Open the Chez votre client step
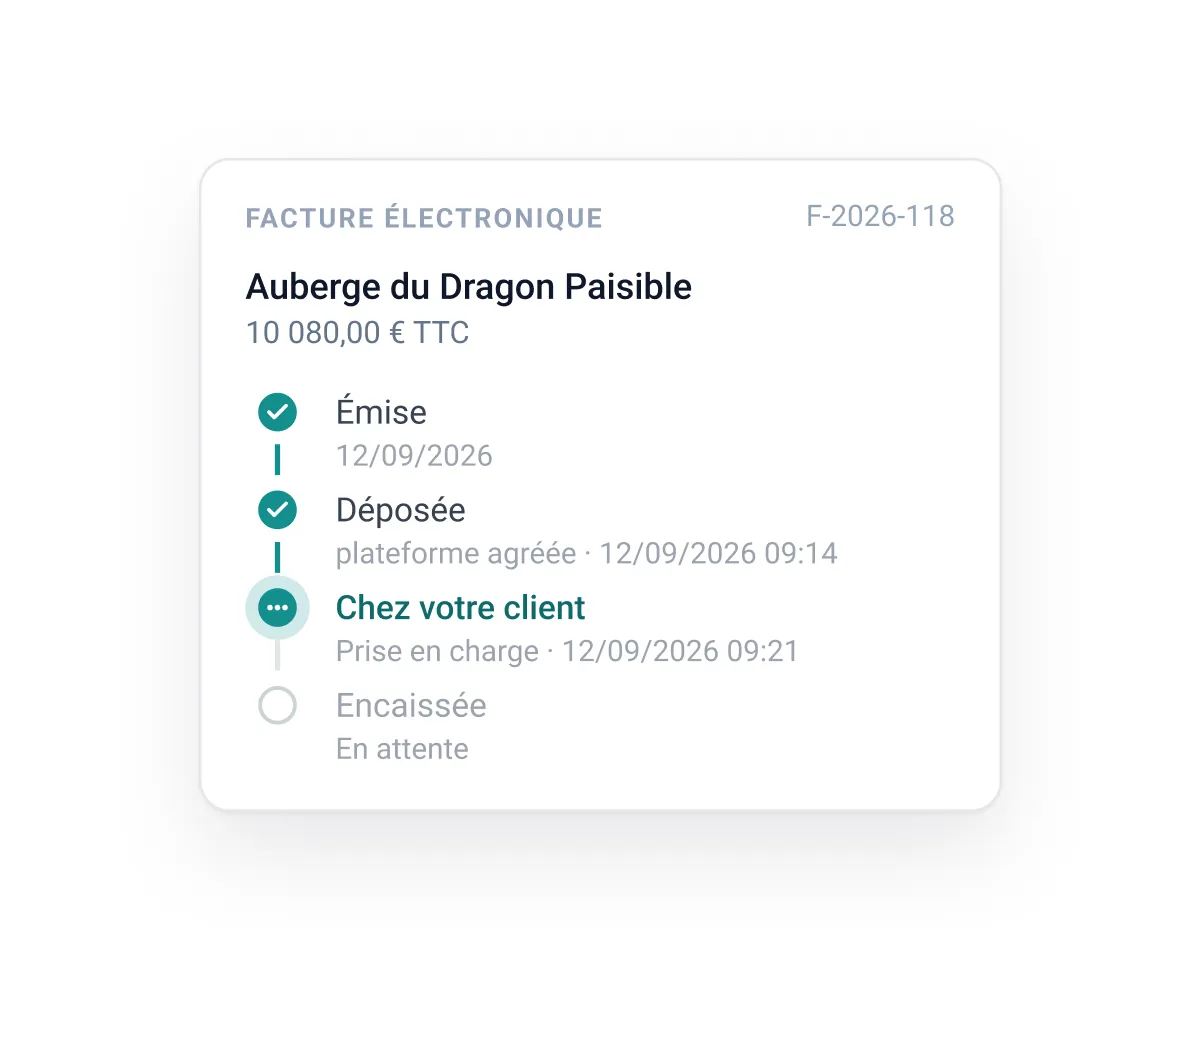1203x1053 pixels. click(x=460, y=608)
